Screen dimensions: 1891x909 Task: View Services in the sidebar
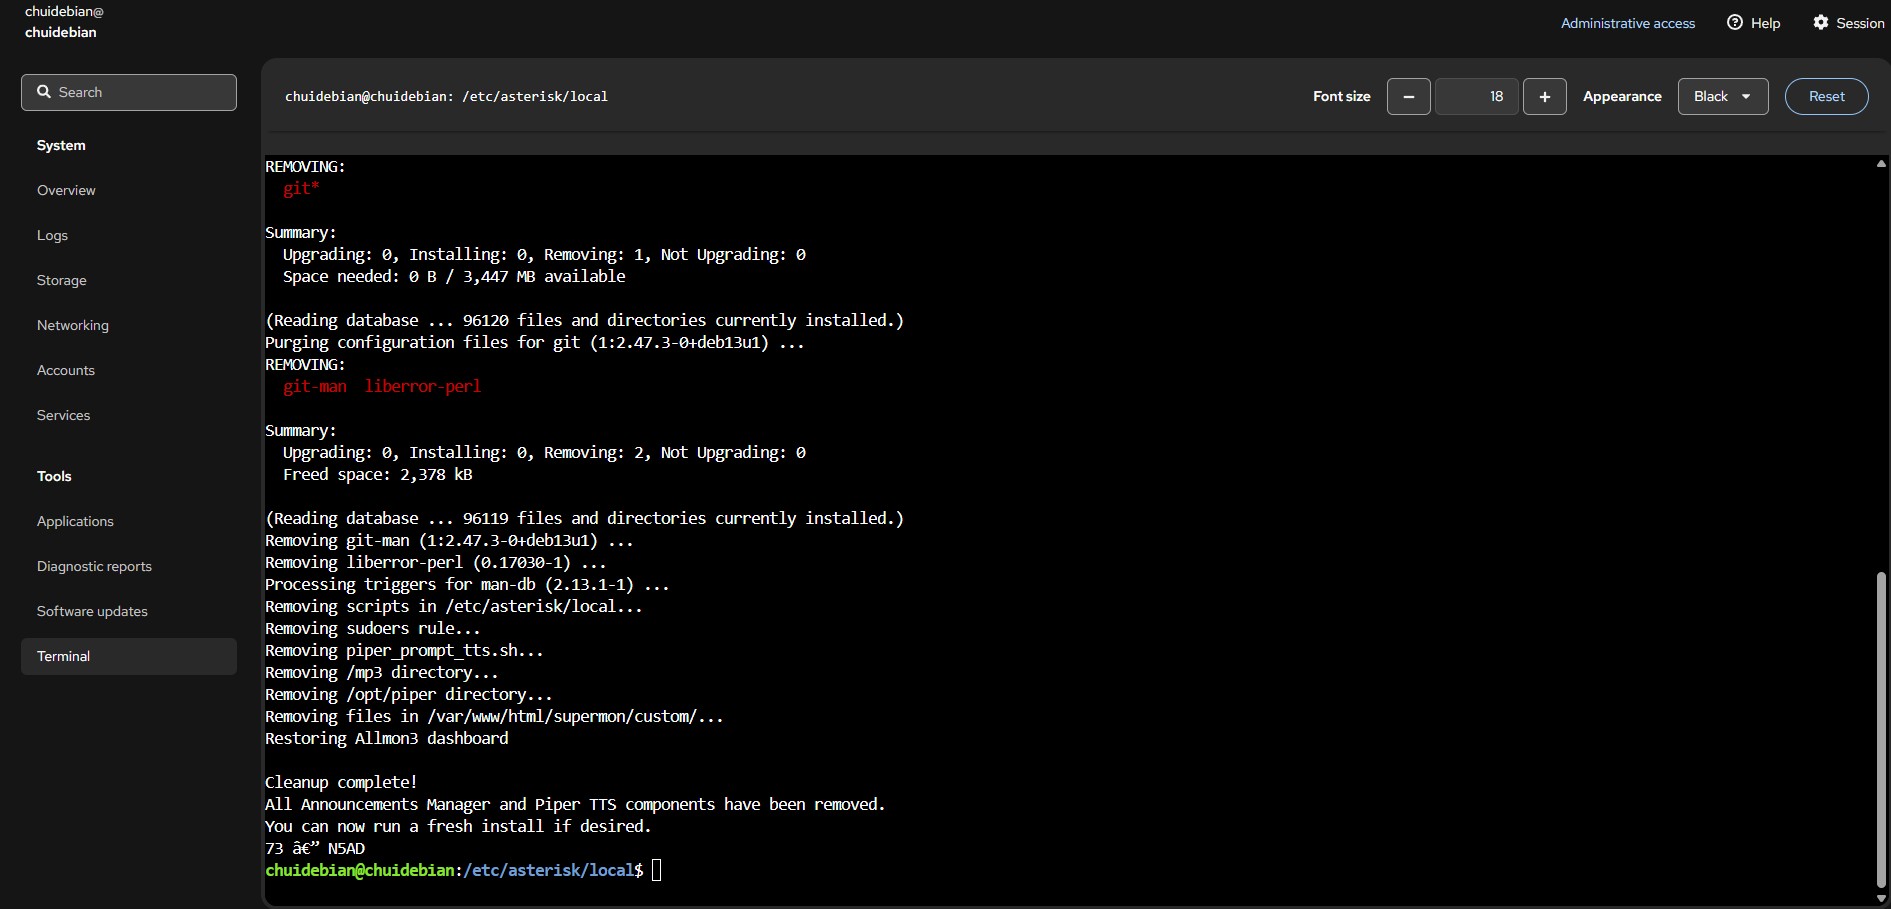pos(63,415)
